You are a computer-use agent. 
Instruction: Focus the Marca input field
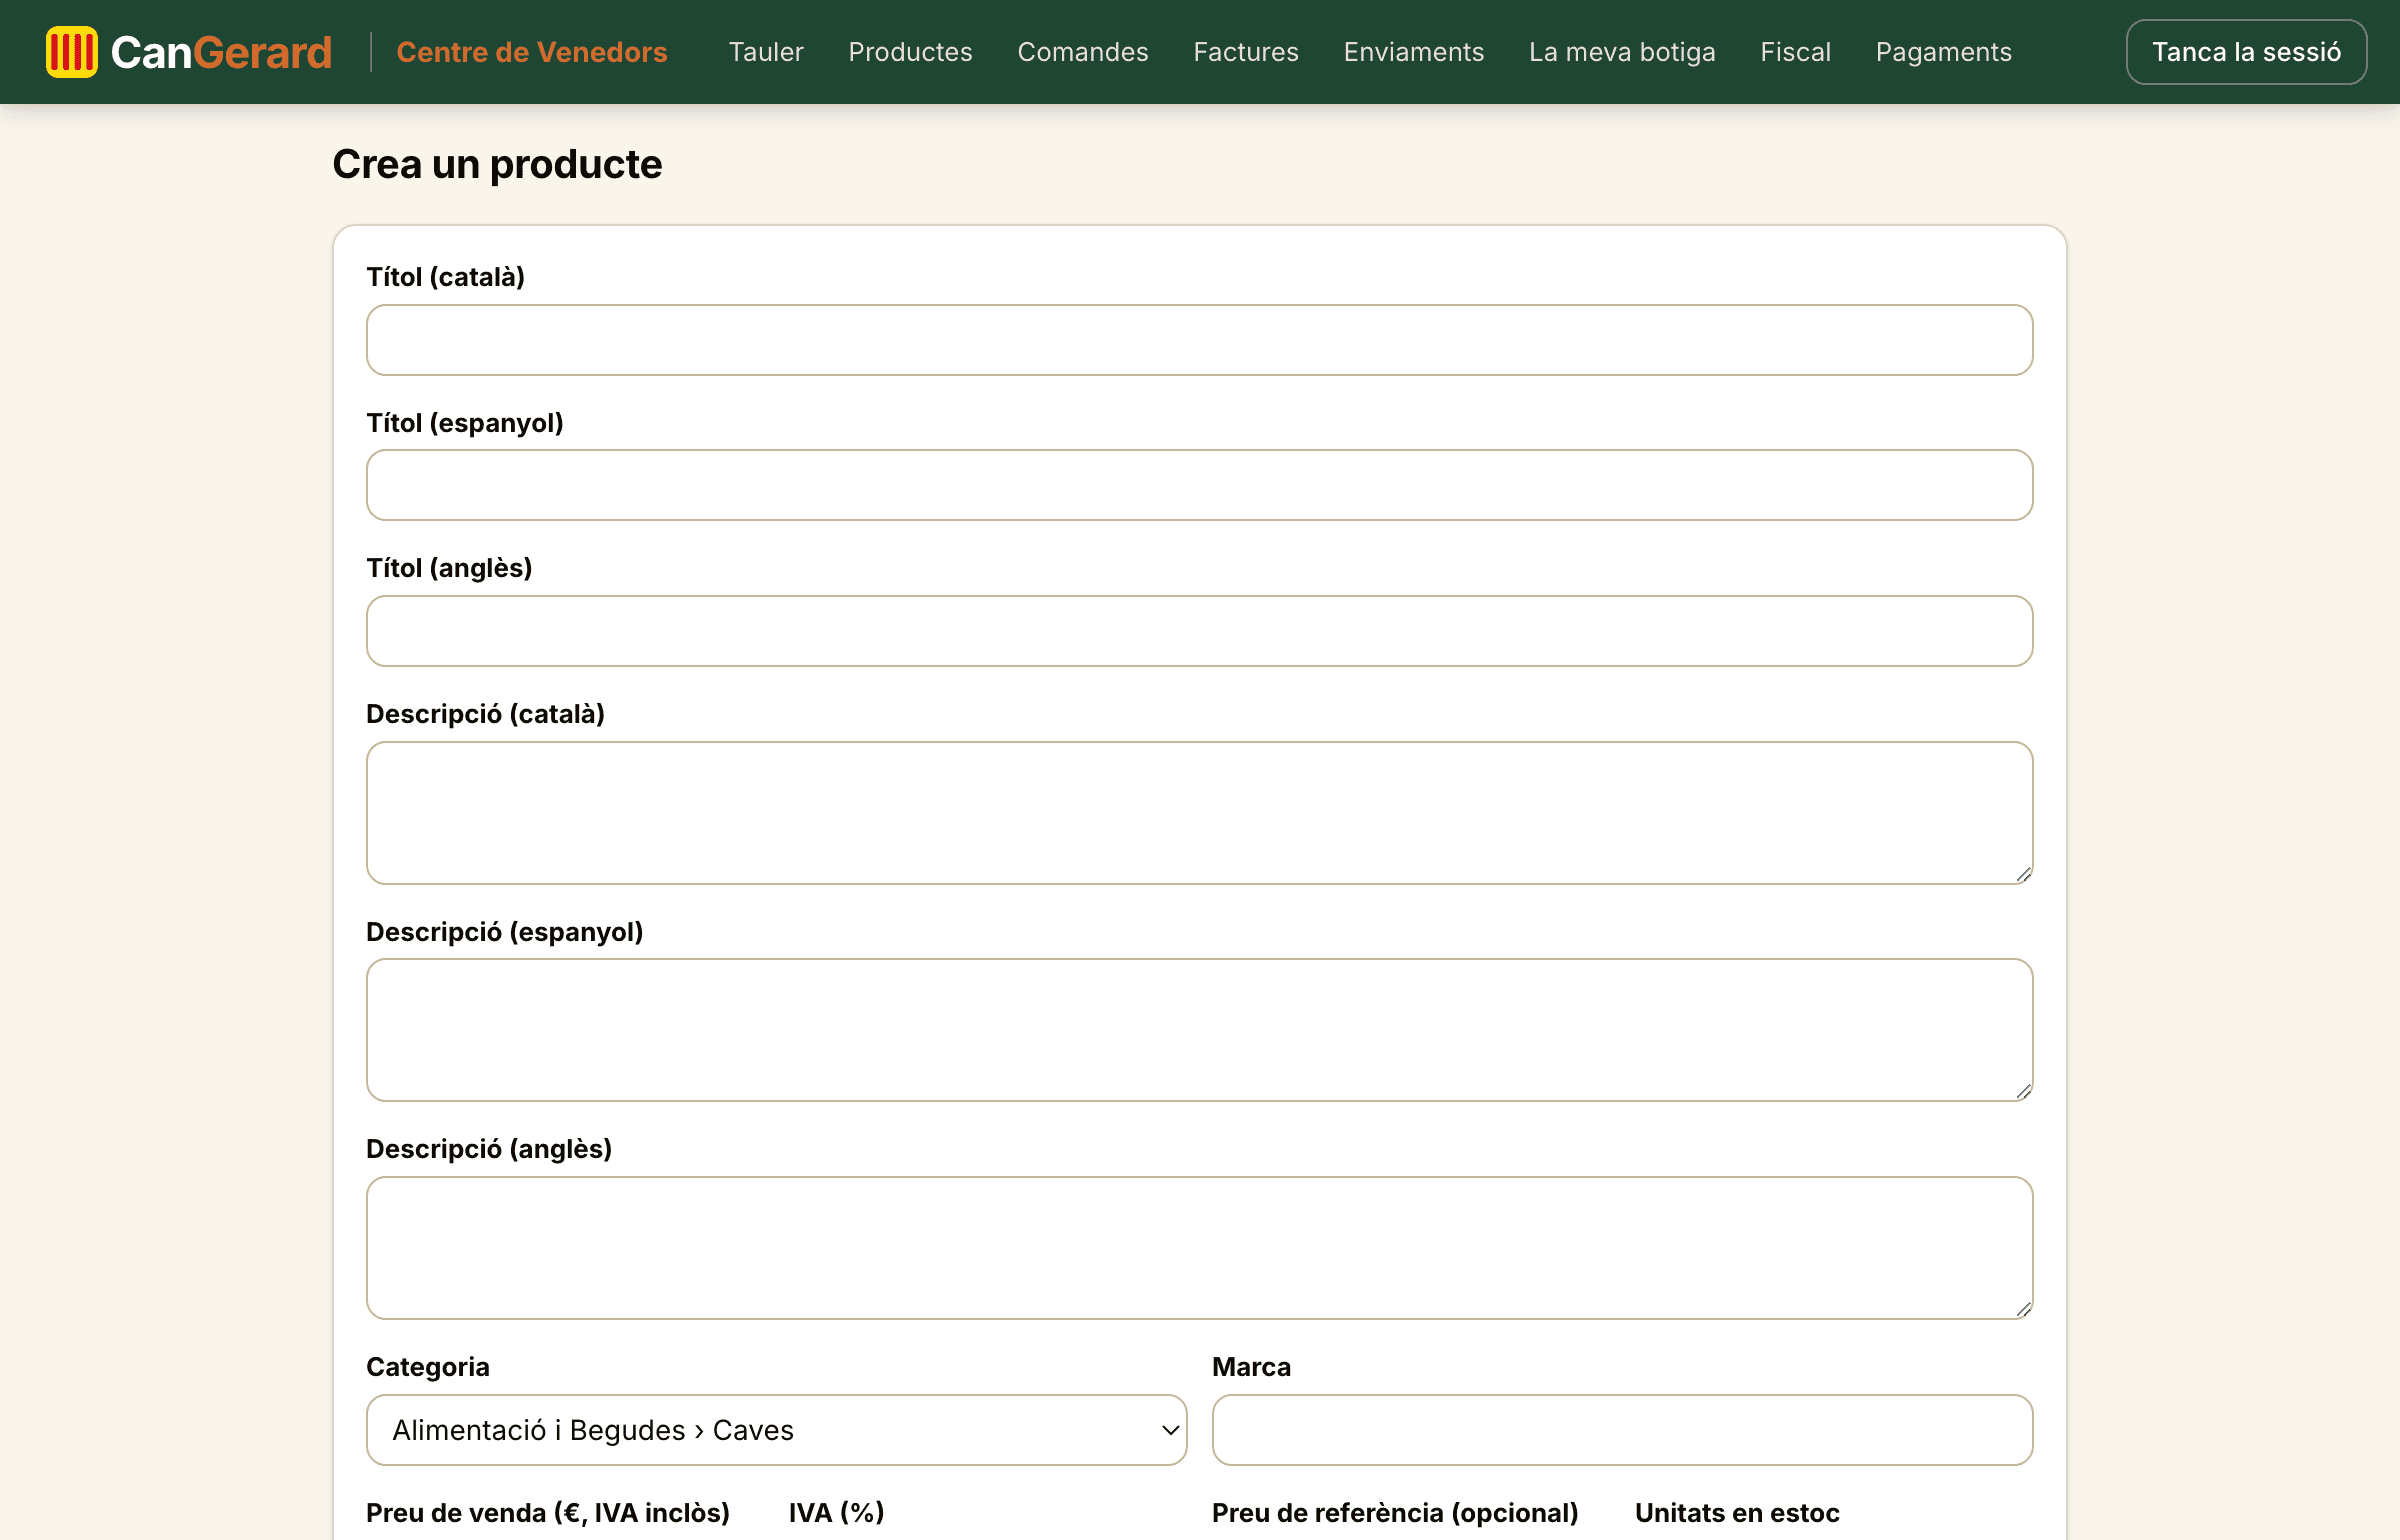pos(1622,1430)
